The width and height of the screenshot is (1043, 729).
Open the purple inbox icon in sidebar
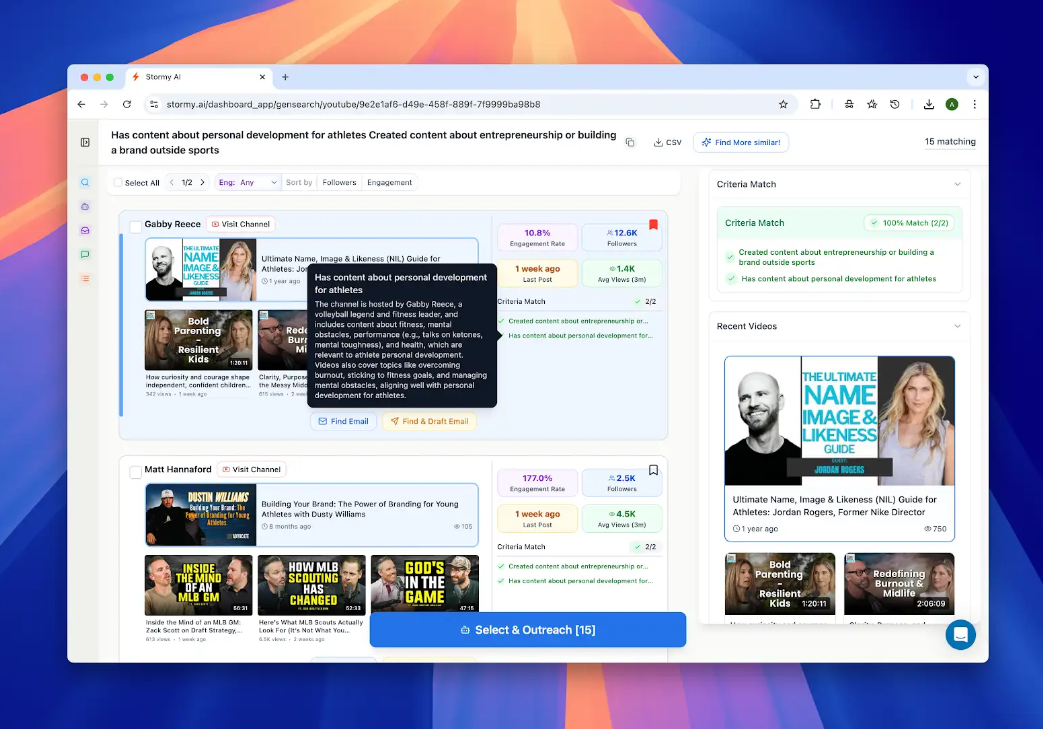coord(85,230)
